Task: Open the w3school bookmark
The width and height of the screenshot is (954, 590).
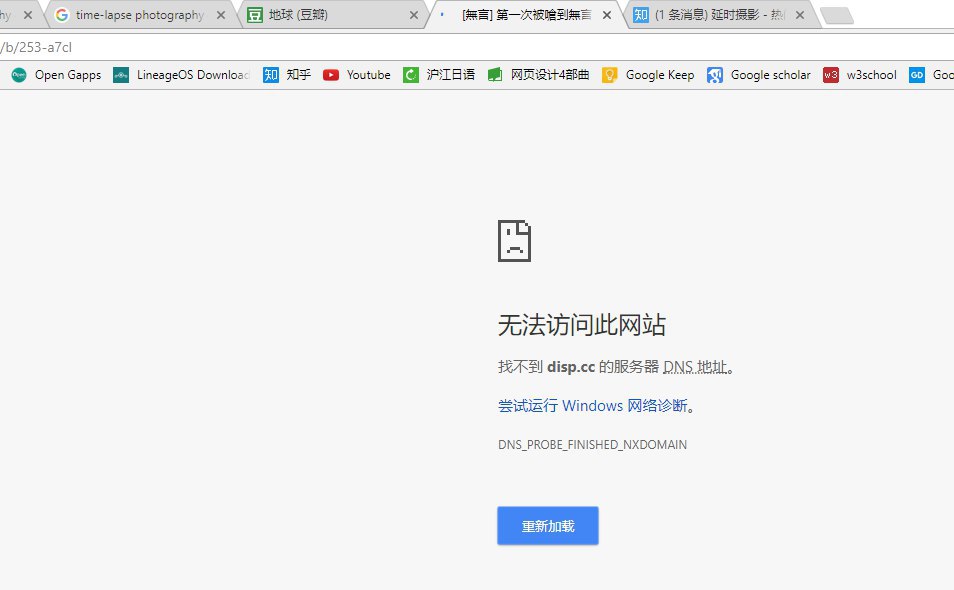Action: point(860,75)
